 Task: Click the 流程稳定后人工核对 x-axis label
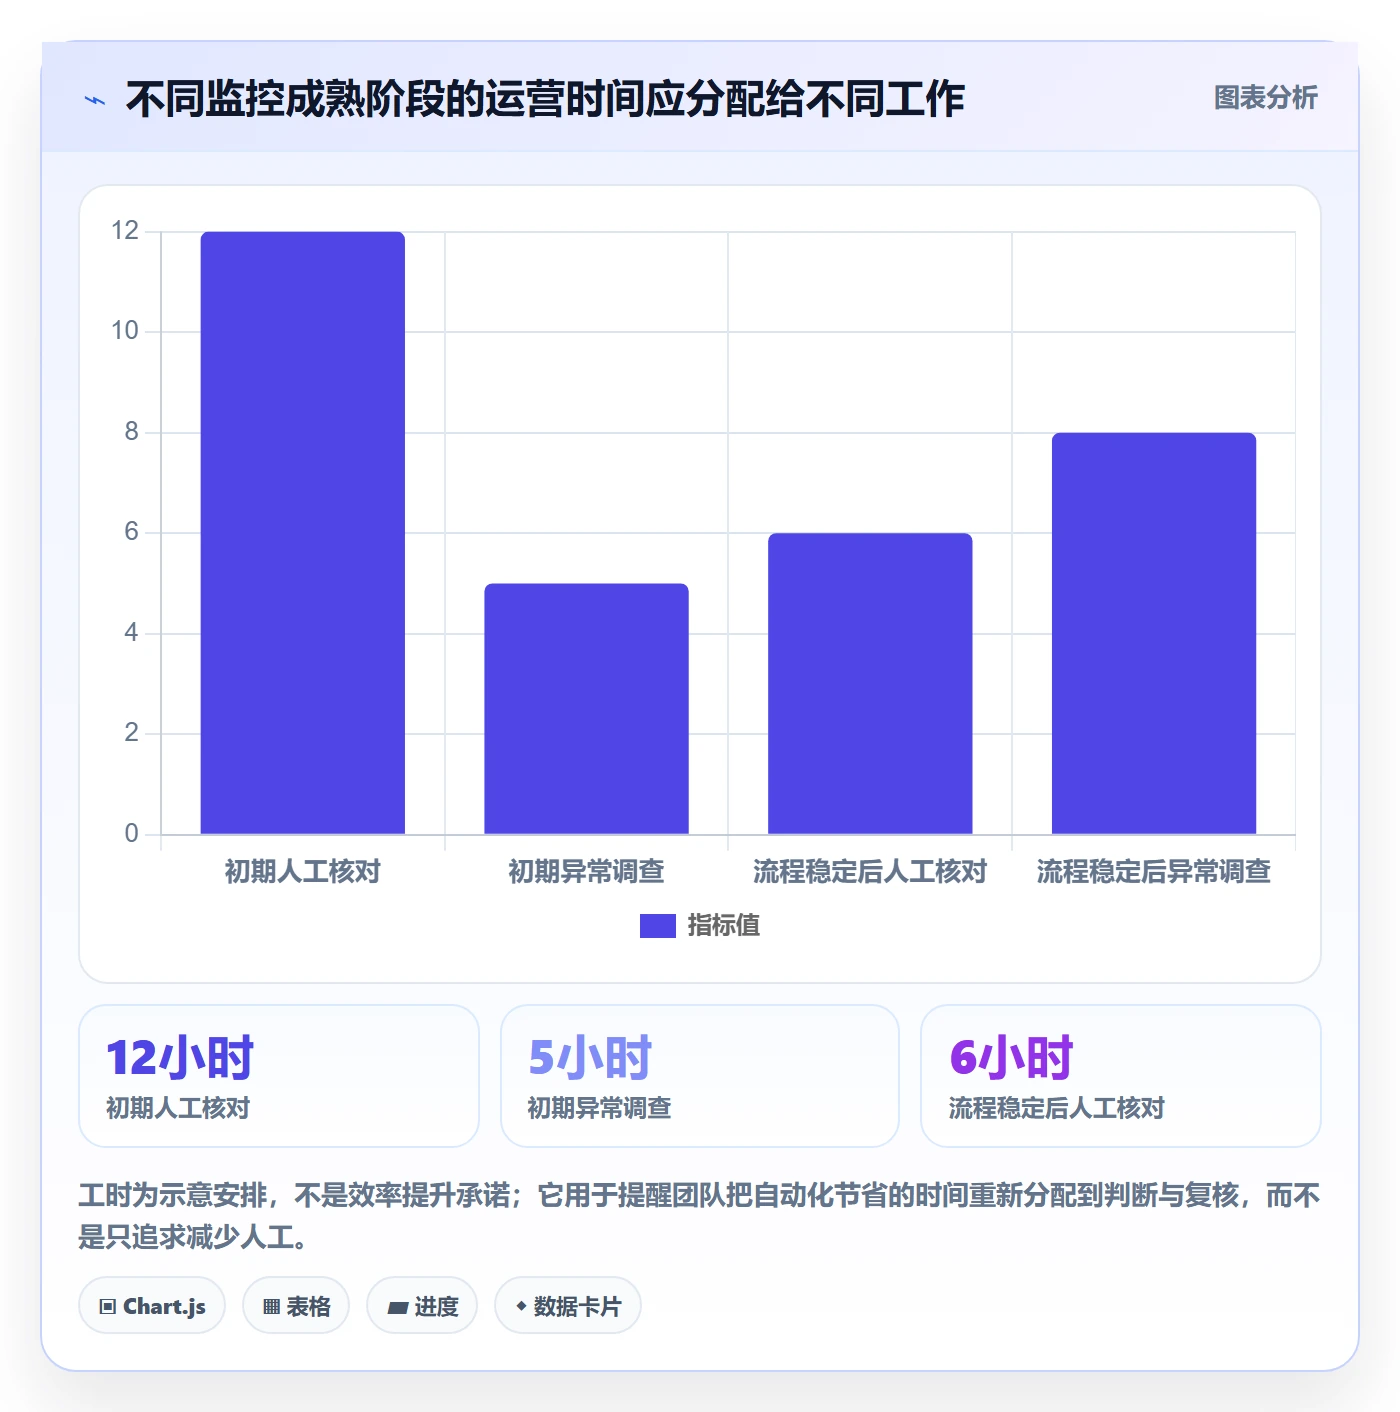coord(870,871)
